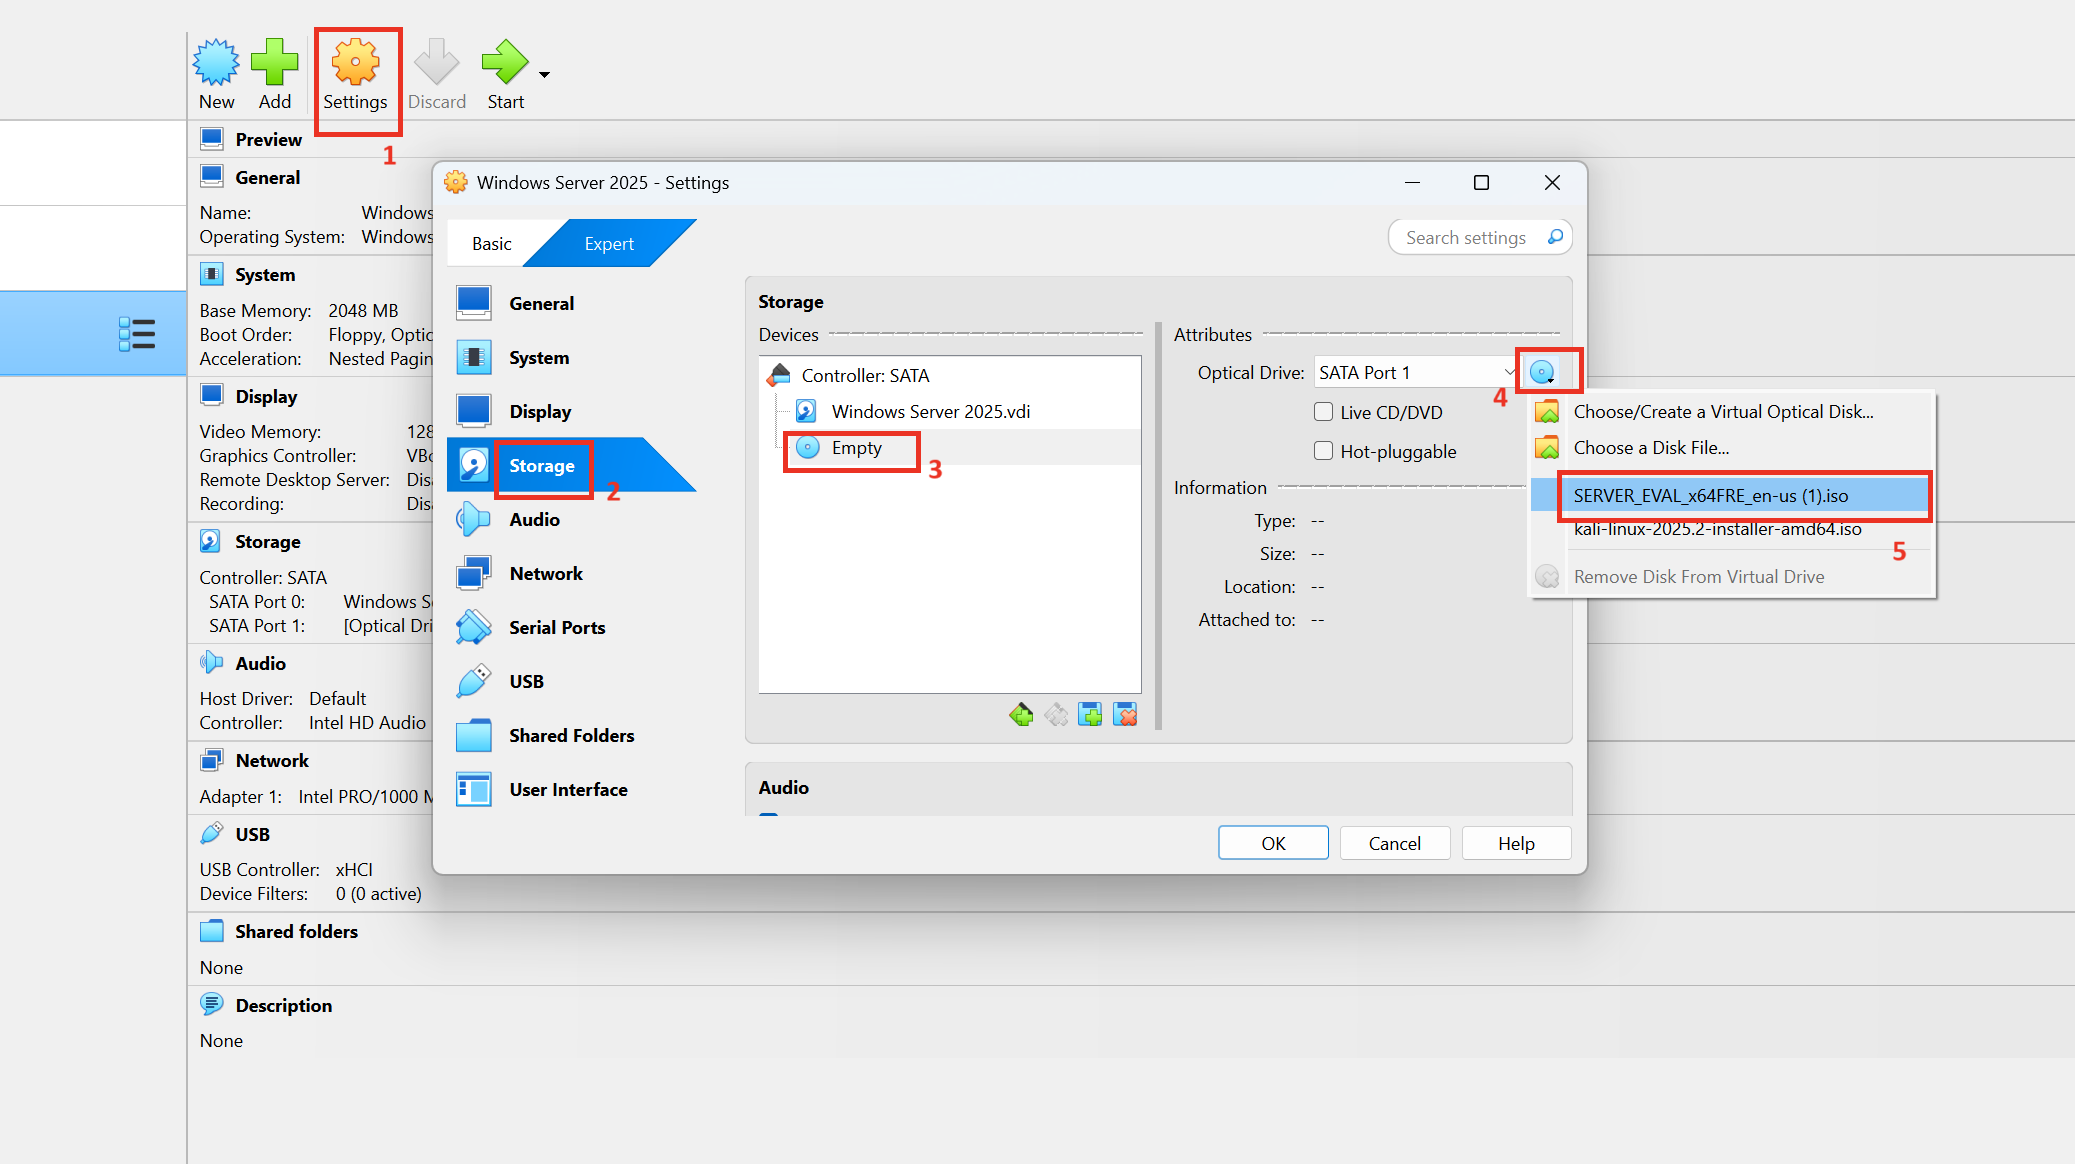Click the Display section header in details pane
2075x1164 pixels.
[x=266, y=396]
